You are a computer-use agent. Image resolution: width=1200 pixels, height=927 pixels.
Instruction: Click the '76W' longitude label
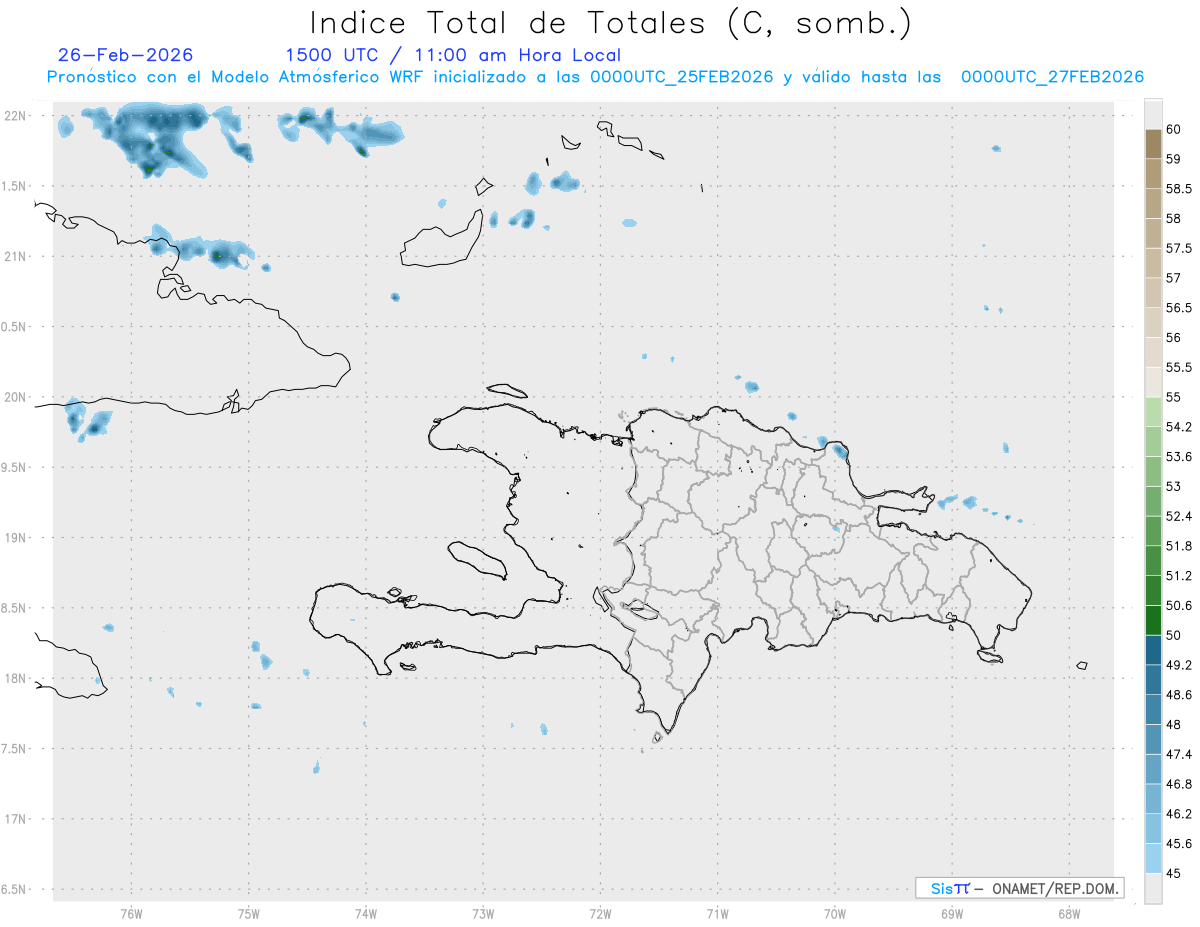coord(131,914)
